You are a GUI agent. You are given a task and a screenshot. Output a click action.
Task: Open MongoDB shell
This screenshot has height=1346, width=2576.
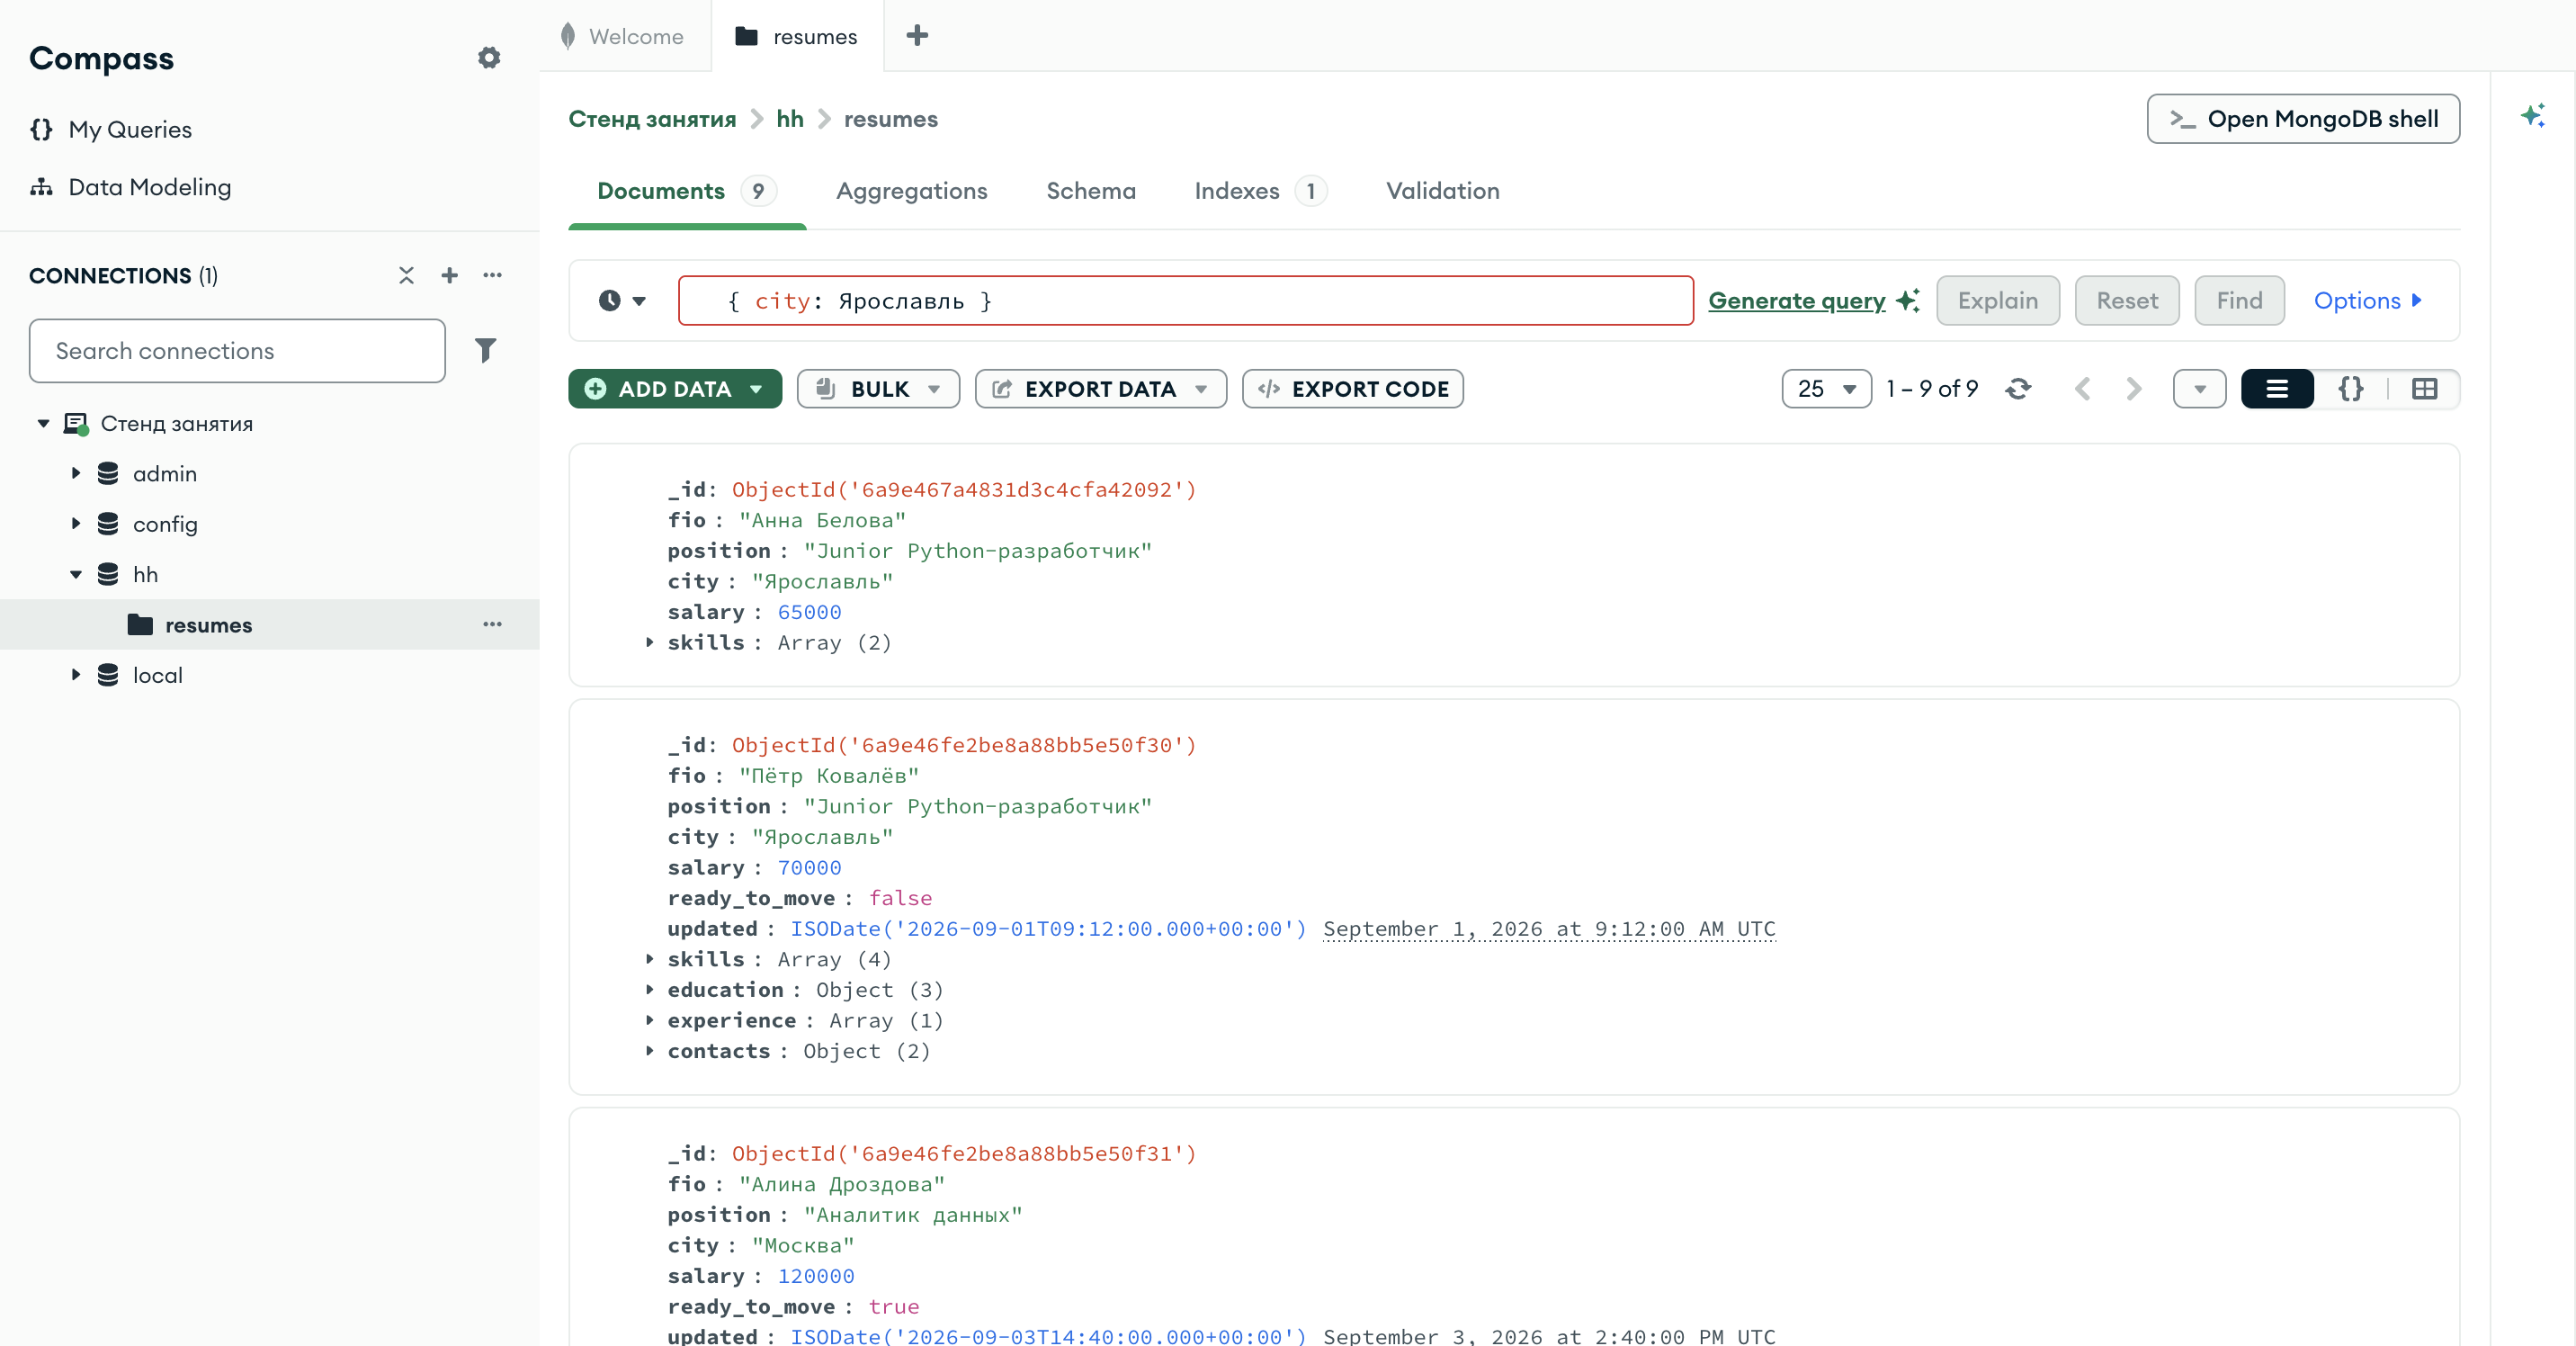2303,119
